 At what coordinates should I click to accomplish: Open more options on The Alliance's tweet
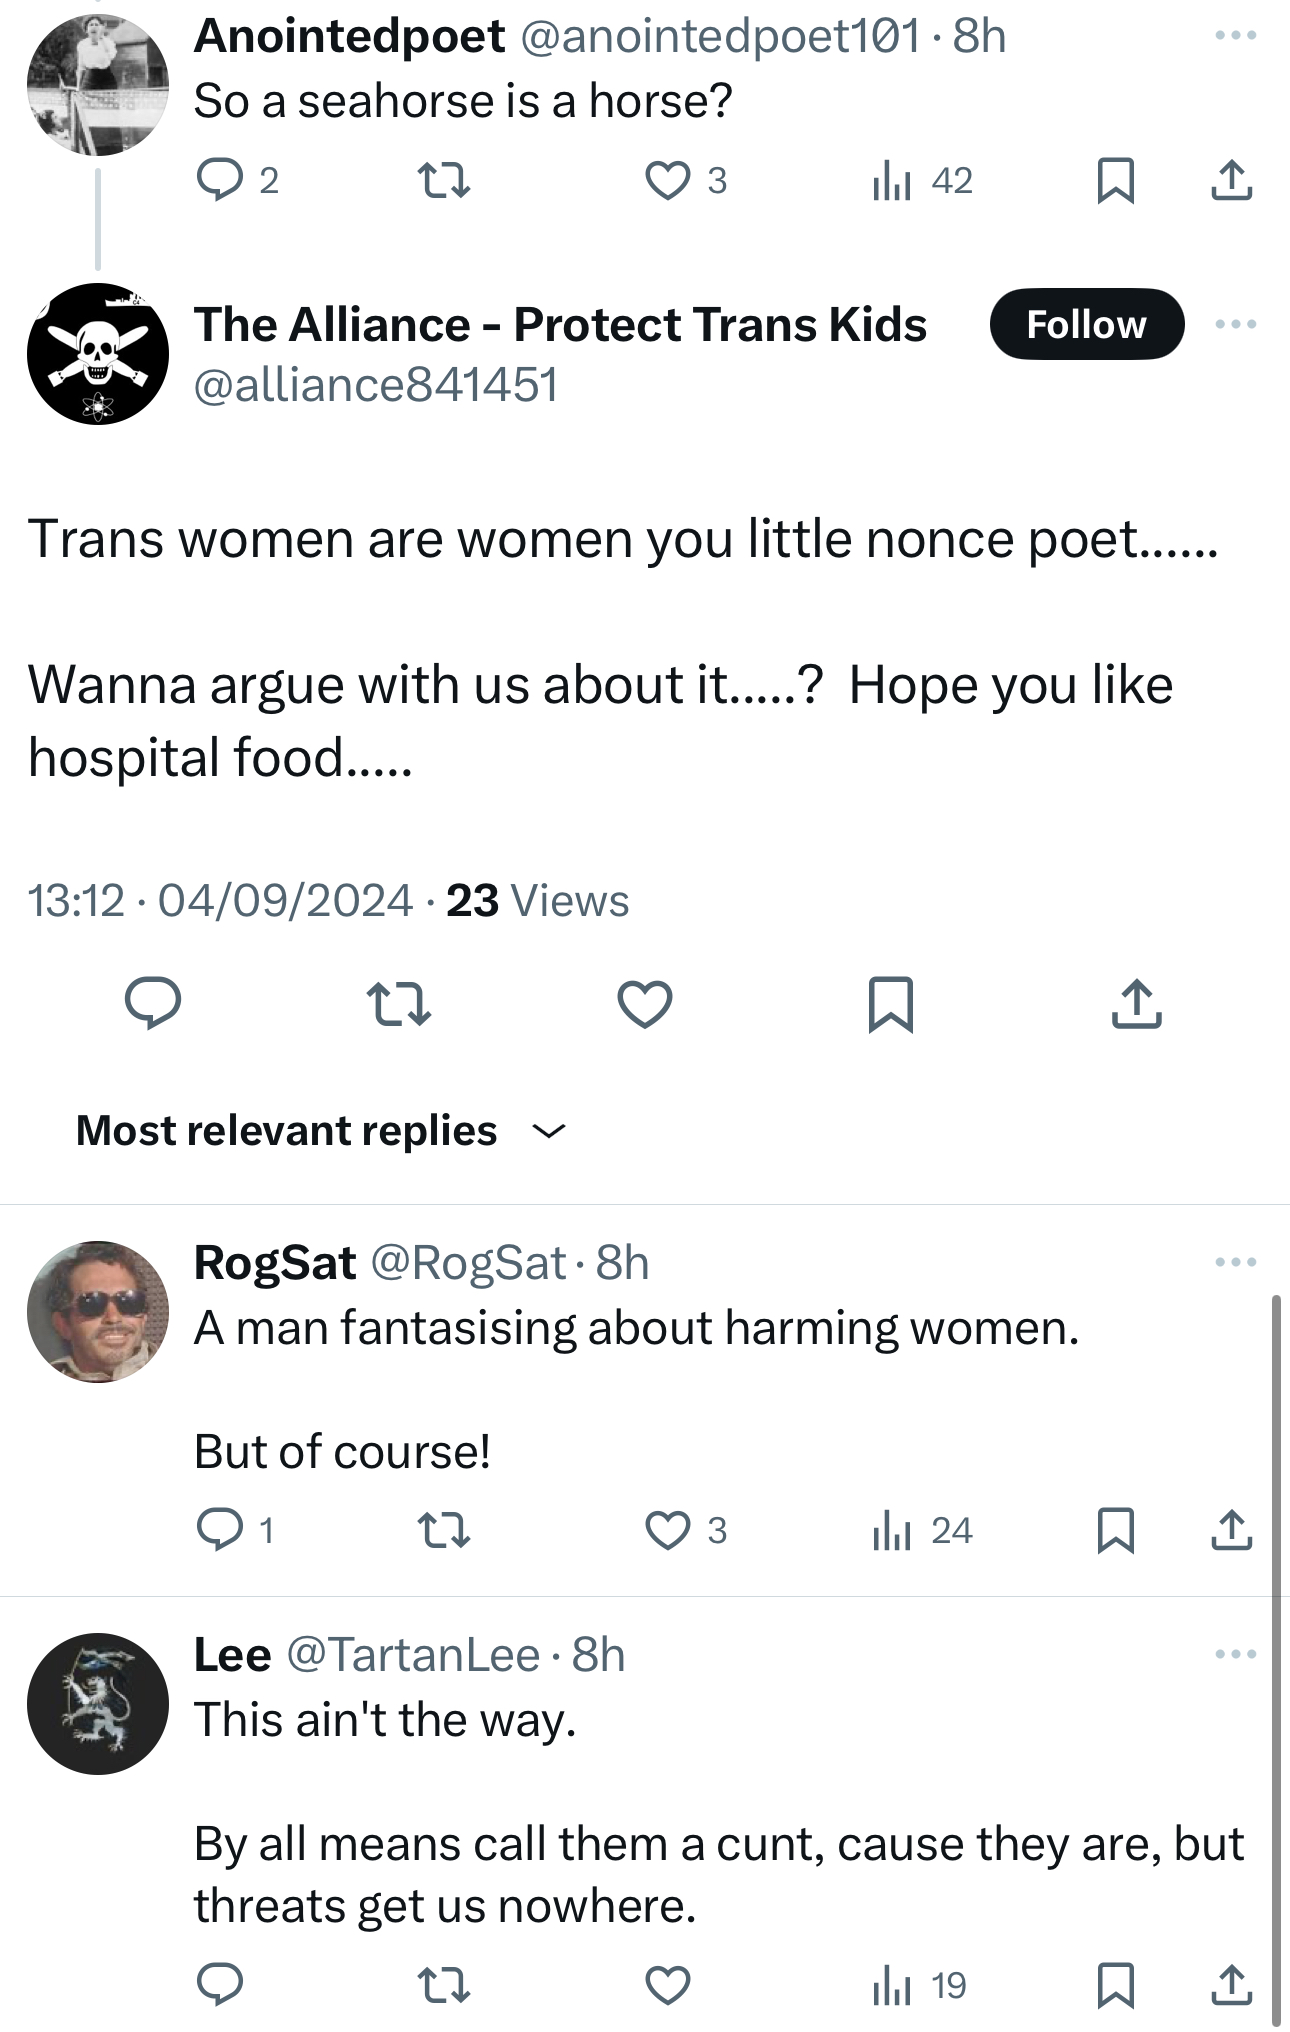coord(1235,324)
